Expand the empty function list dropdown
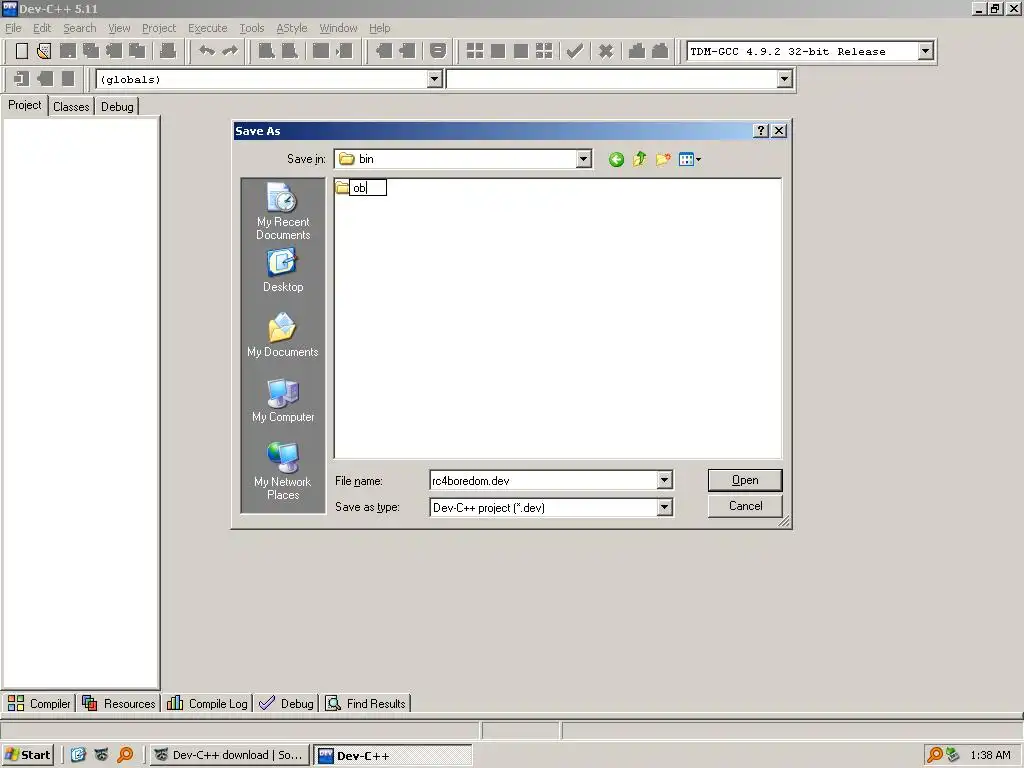Screen dimensions: 1024x768 [784, 79]
